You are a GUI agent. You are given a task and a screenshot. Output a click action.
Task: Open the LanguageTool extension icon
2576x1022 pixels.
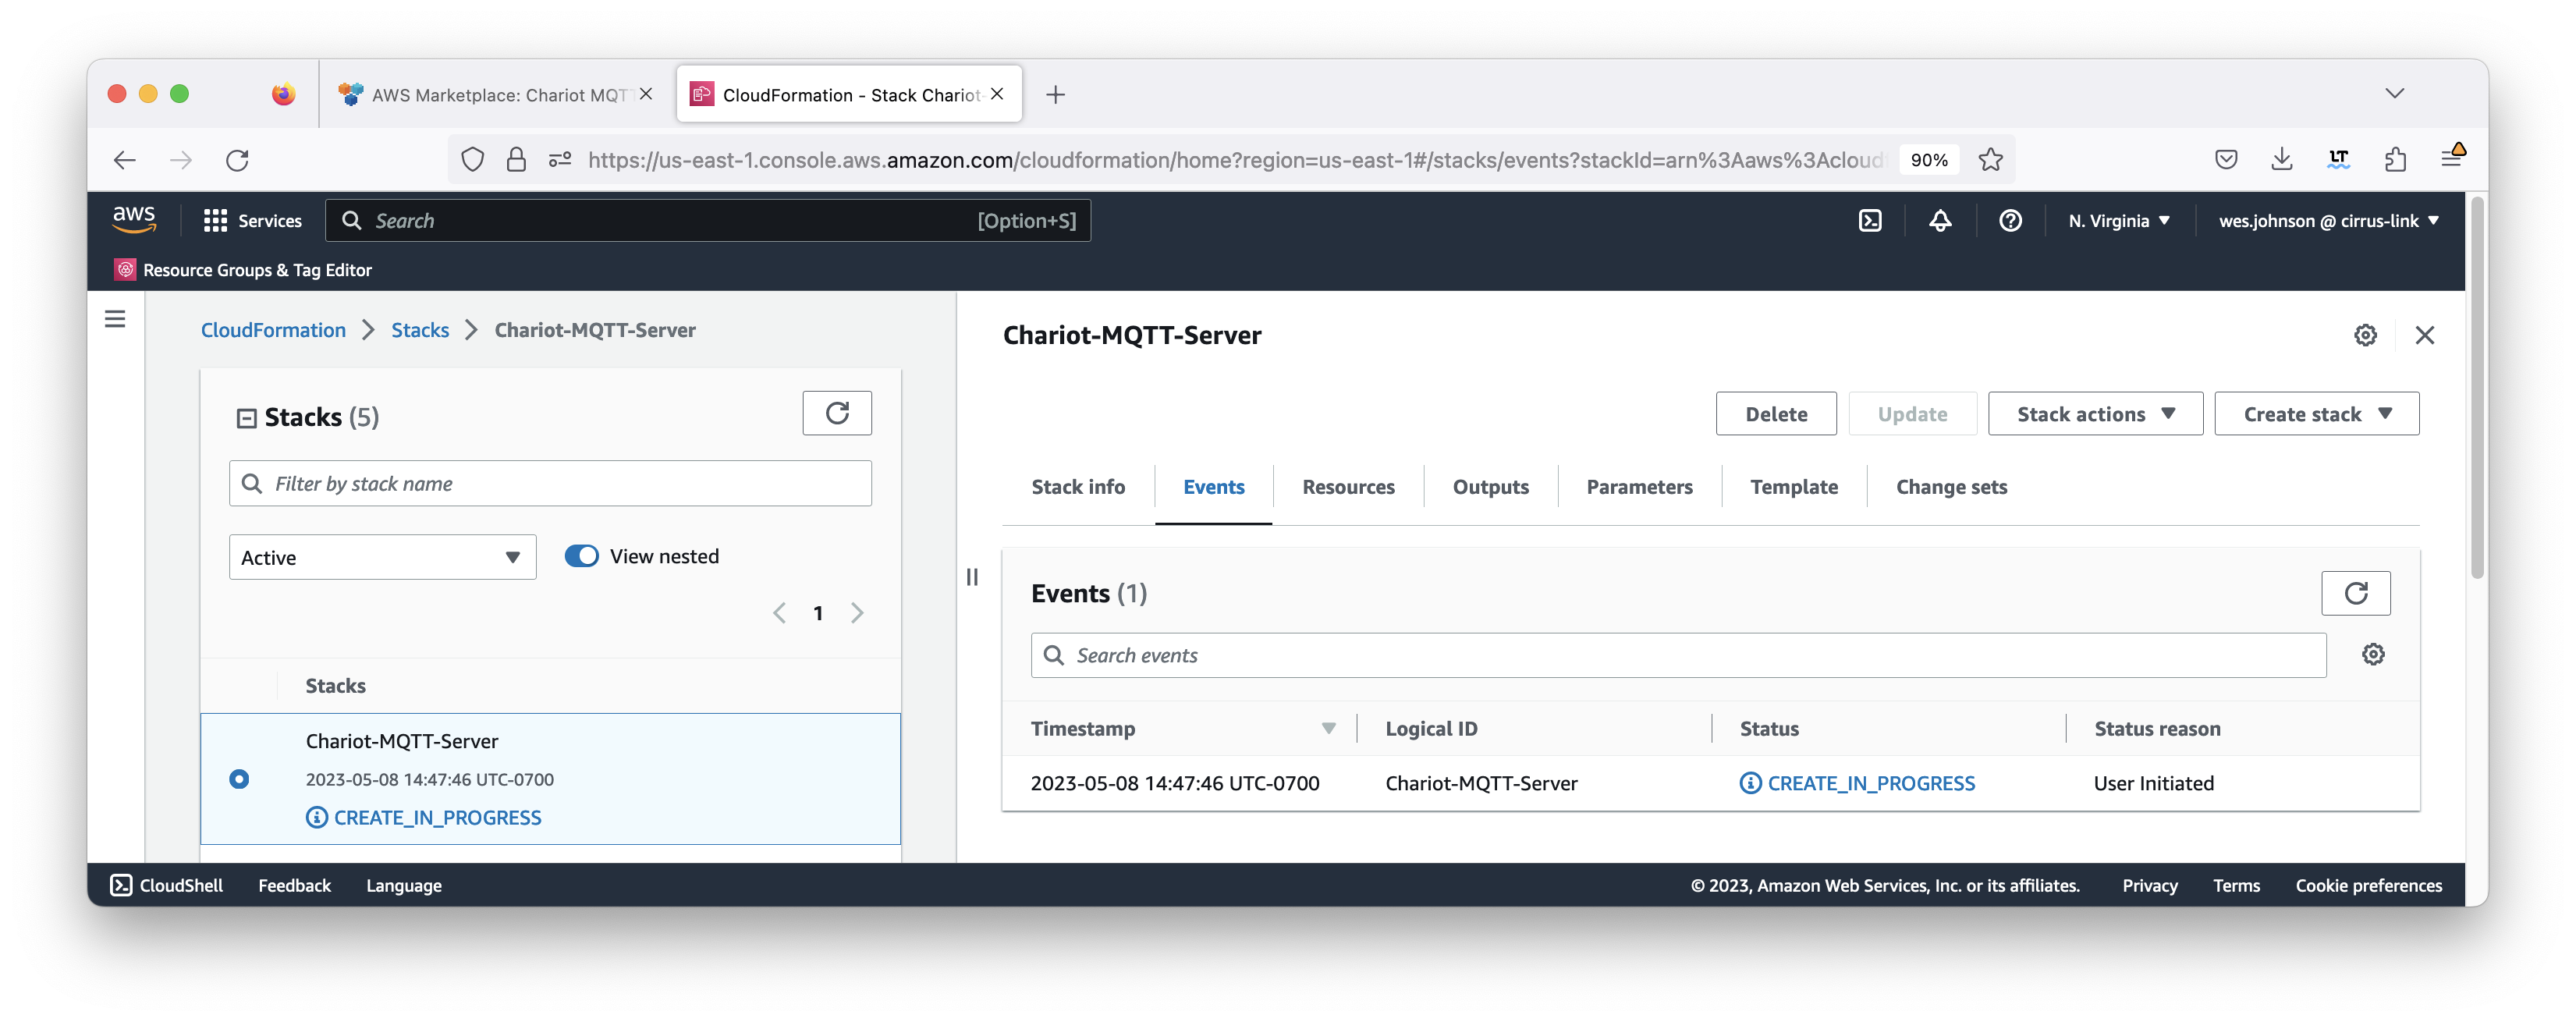2339,159
